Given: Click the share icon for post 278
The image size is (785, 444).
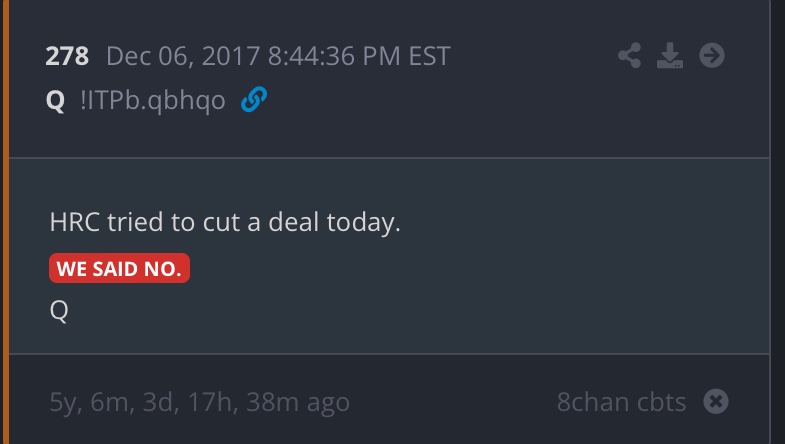Looking at the screenshot, I should pos(629,56).
